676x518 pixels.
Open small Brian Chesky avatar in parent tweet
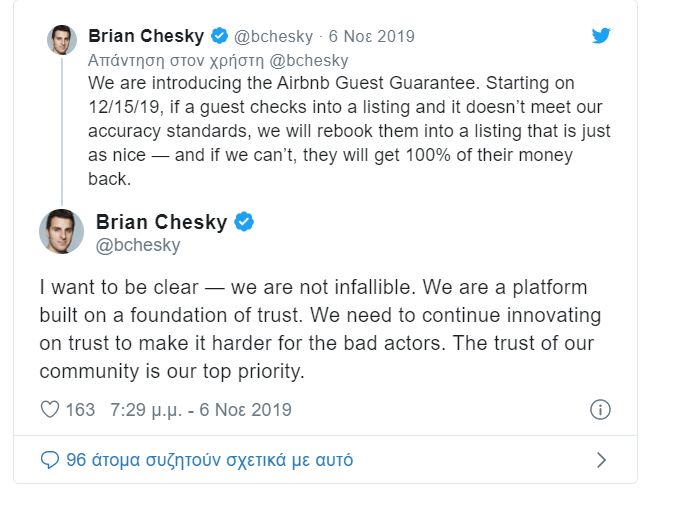pos(62,40)
